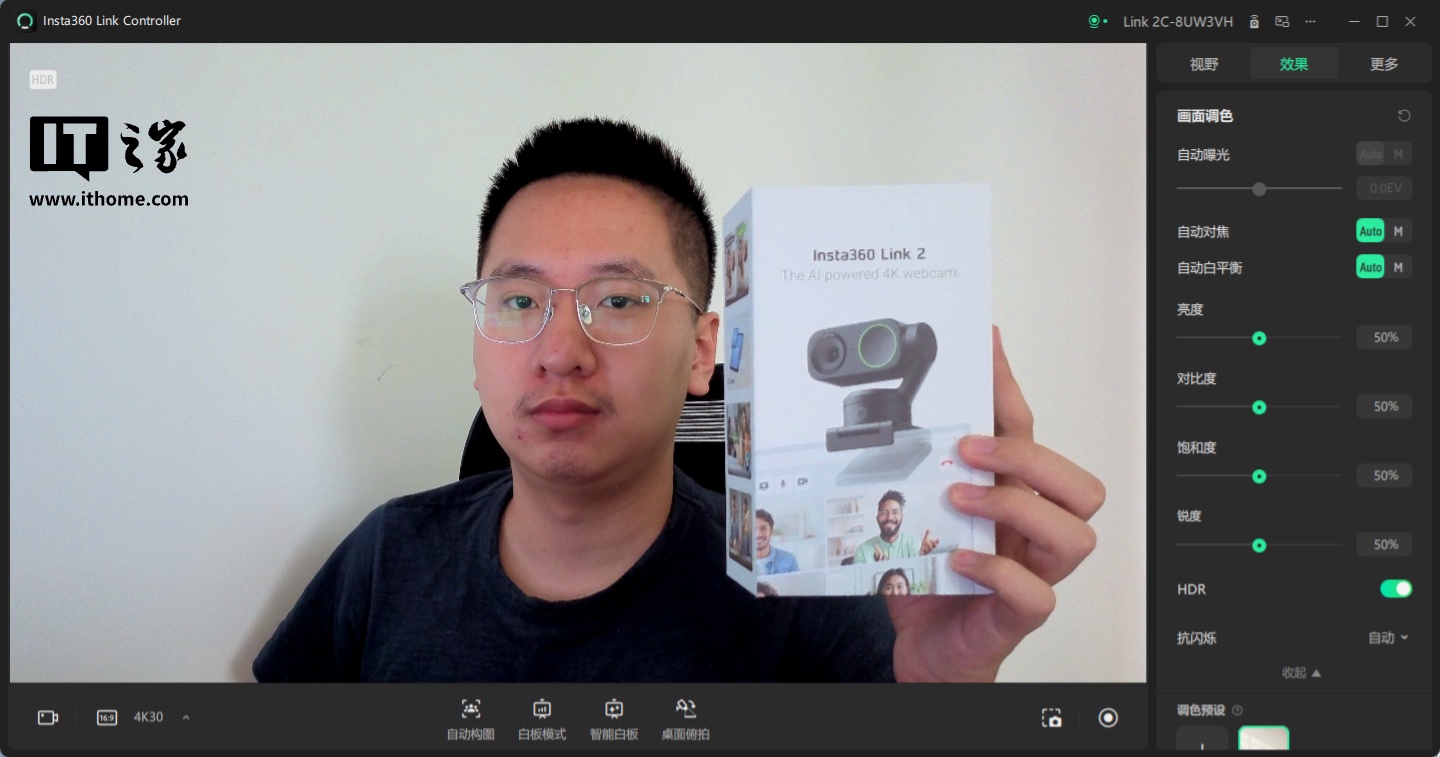The image size is (1440, 757).
Task: Collapse the panel with 收起
Action: click(1302, 673)
